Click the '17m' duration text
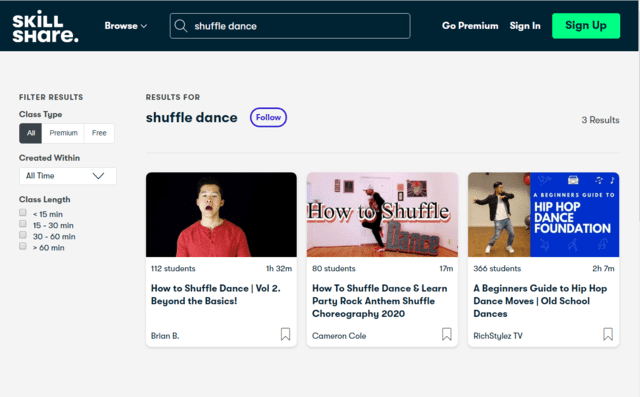 pos(446,268)
